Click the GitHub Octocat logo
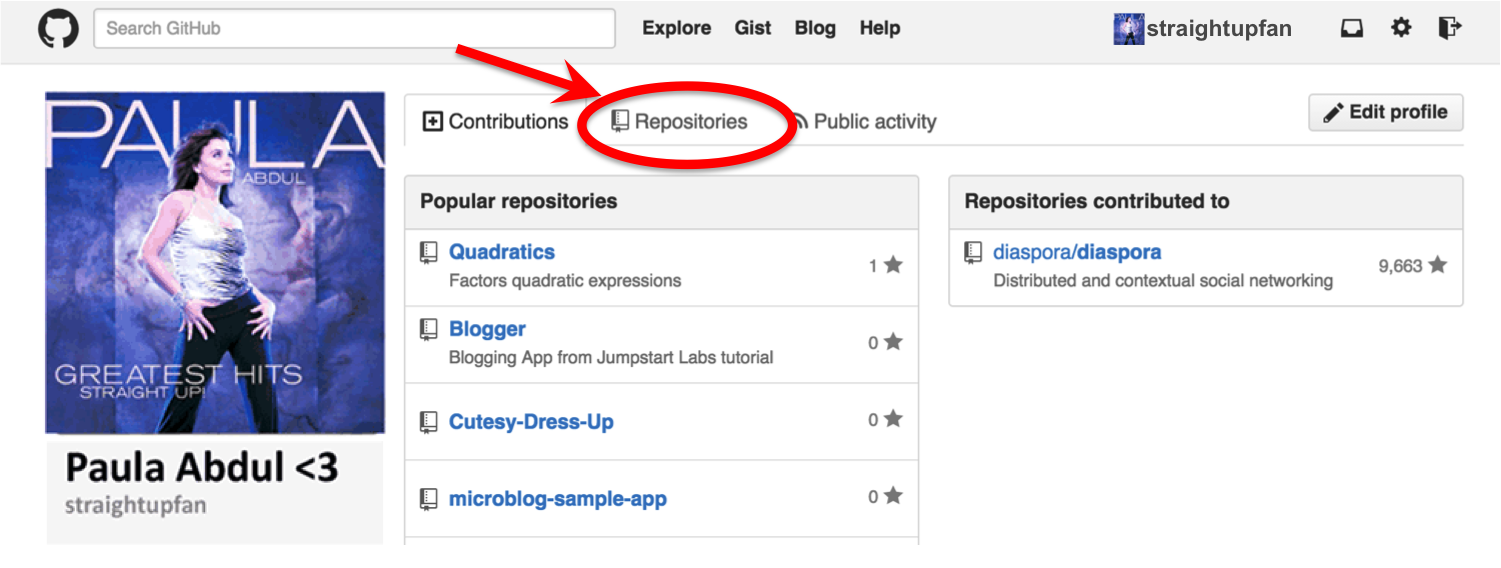 [x=58, y=29]
